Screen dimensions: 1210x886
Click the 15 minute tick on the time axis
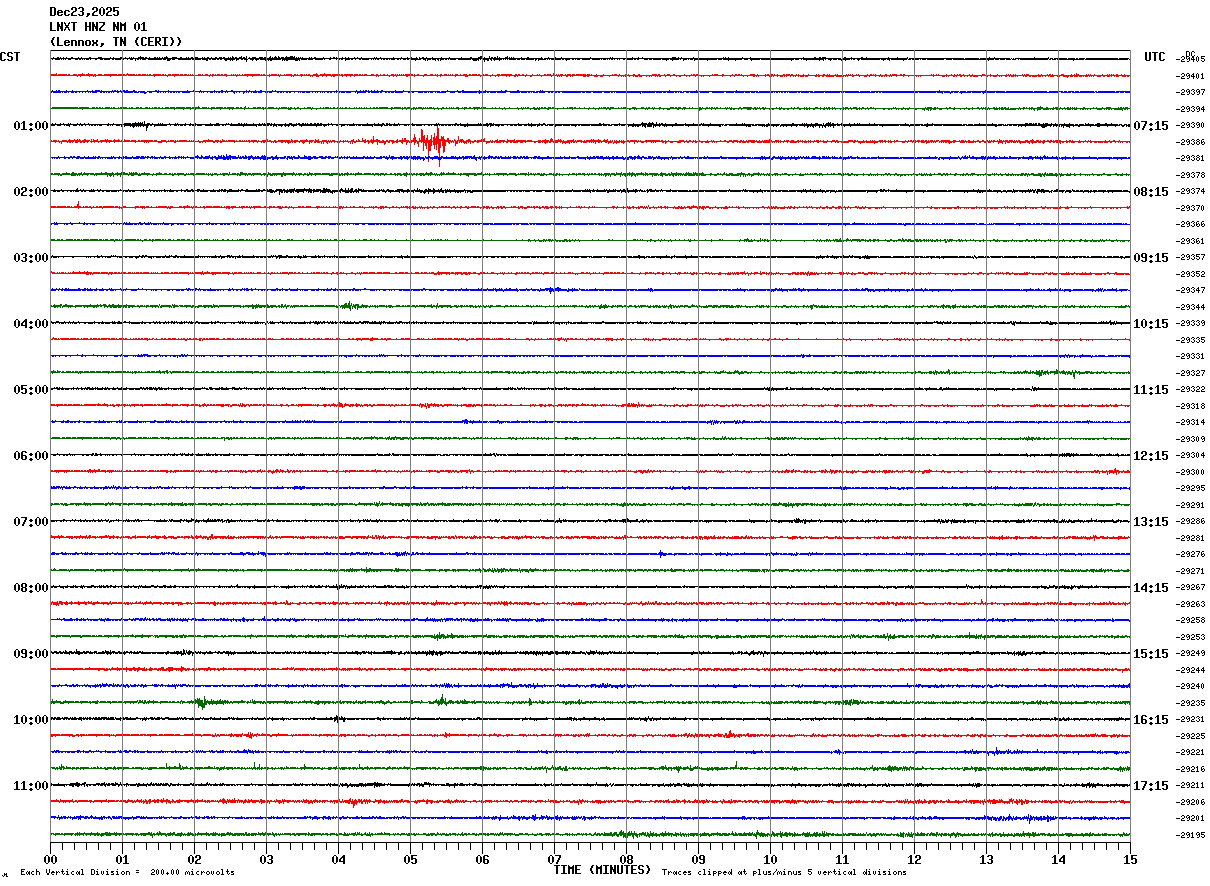[x=1129, y=859]
